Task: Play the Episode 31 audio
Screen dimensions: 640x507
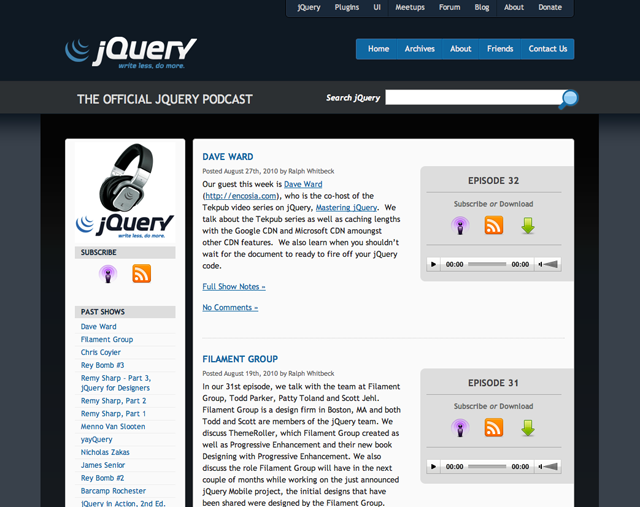Action: pos(433,467)
